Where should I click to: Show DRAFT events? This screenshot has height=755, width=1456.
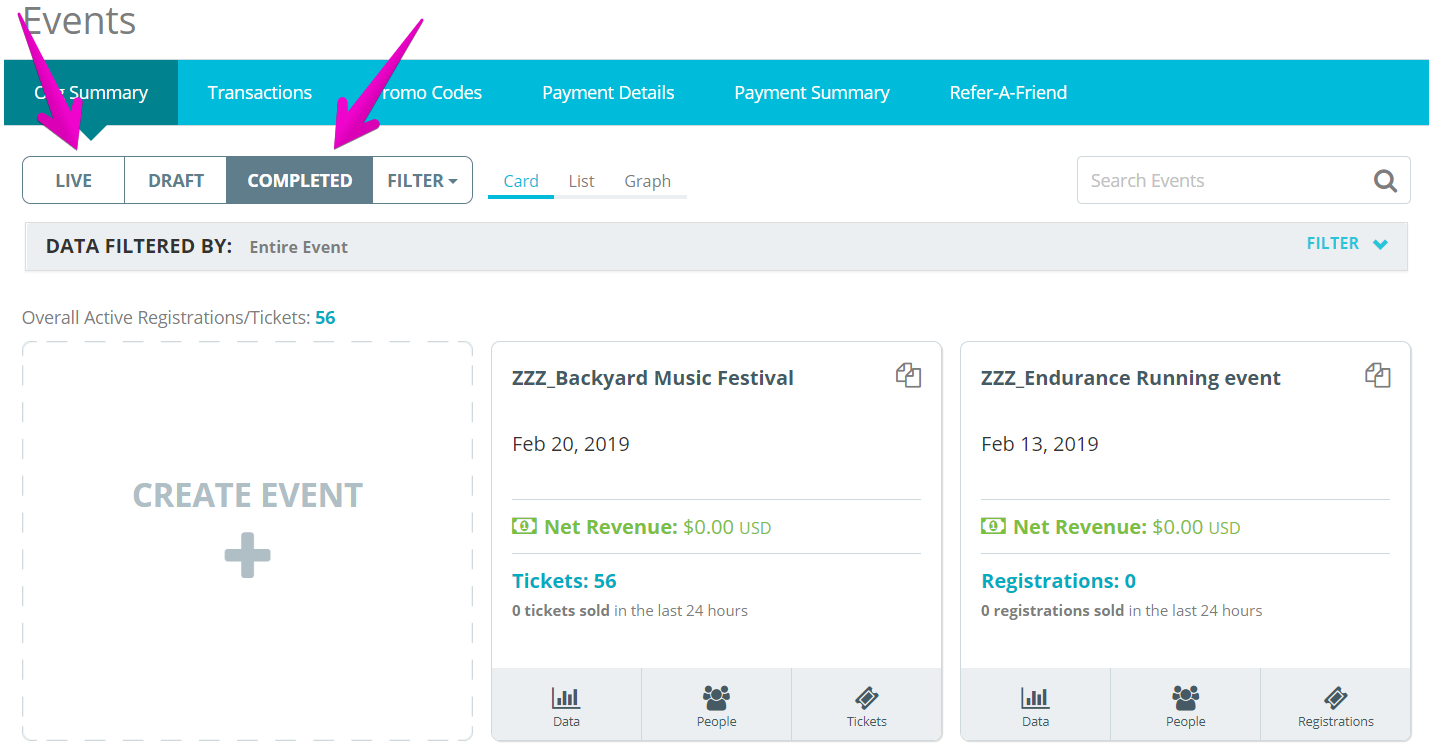[176, 181]
